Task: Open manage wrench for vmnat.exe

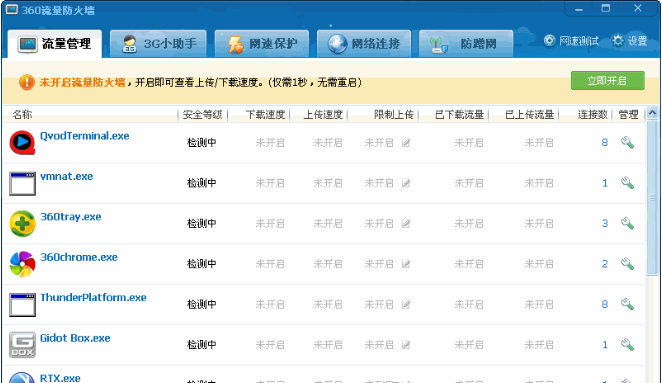Action: 627,183
